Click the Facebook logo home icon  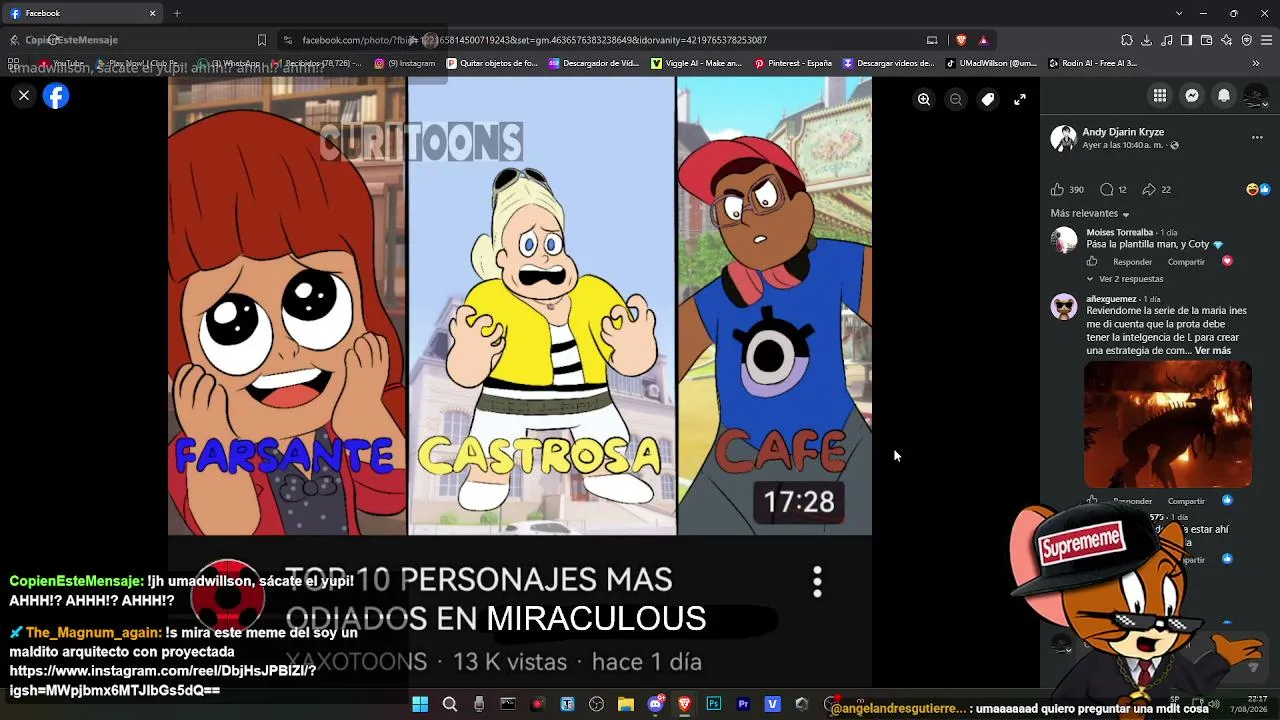56,96
